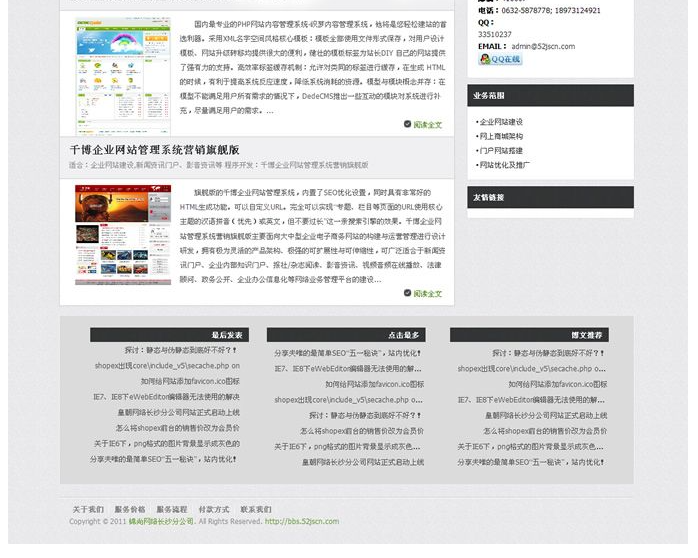This screenshot has width=698, height=558.
Task: Open favicon.ico图标 post under 点击最多
Action: coord(374,384)
